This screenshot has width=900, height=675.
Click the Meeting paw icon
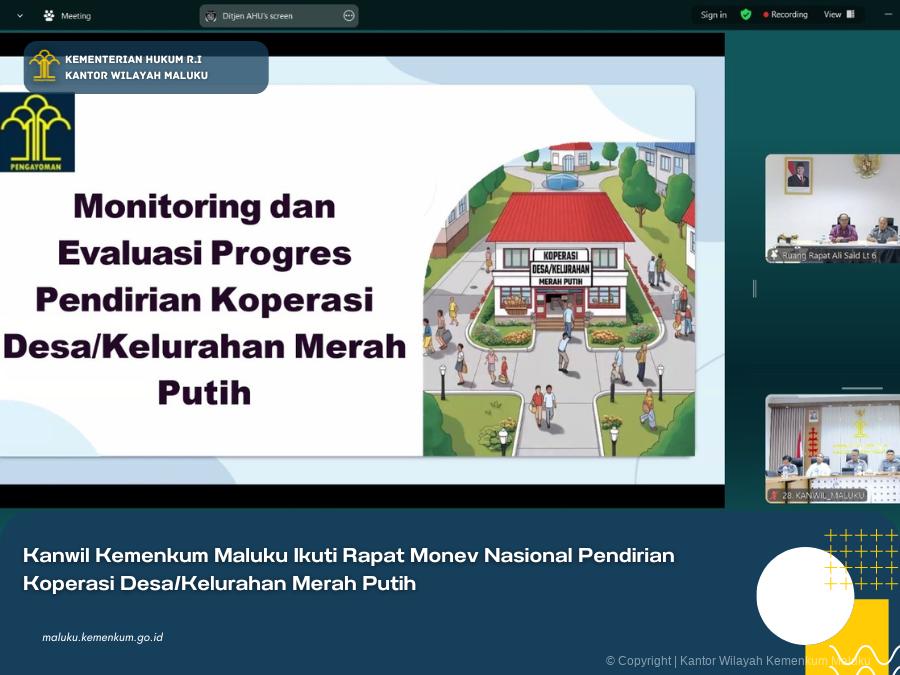pos(49,15)
